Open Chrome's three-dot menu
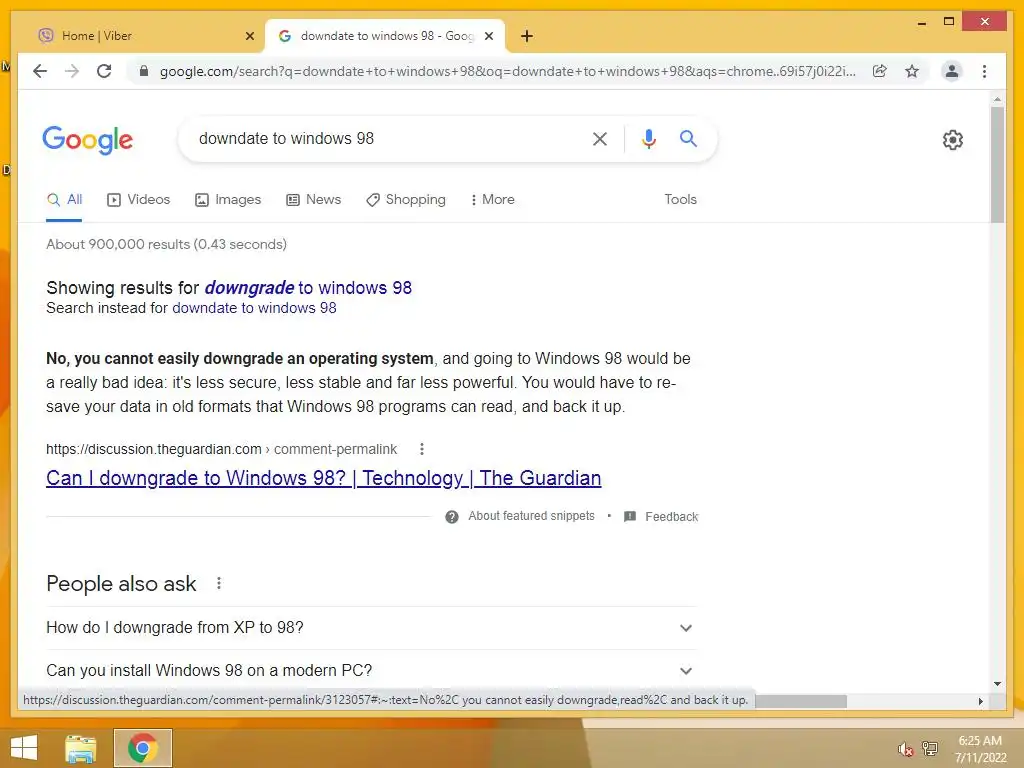The width and height of the screenshot is (1024, 768). click(984, 71)
